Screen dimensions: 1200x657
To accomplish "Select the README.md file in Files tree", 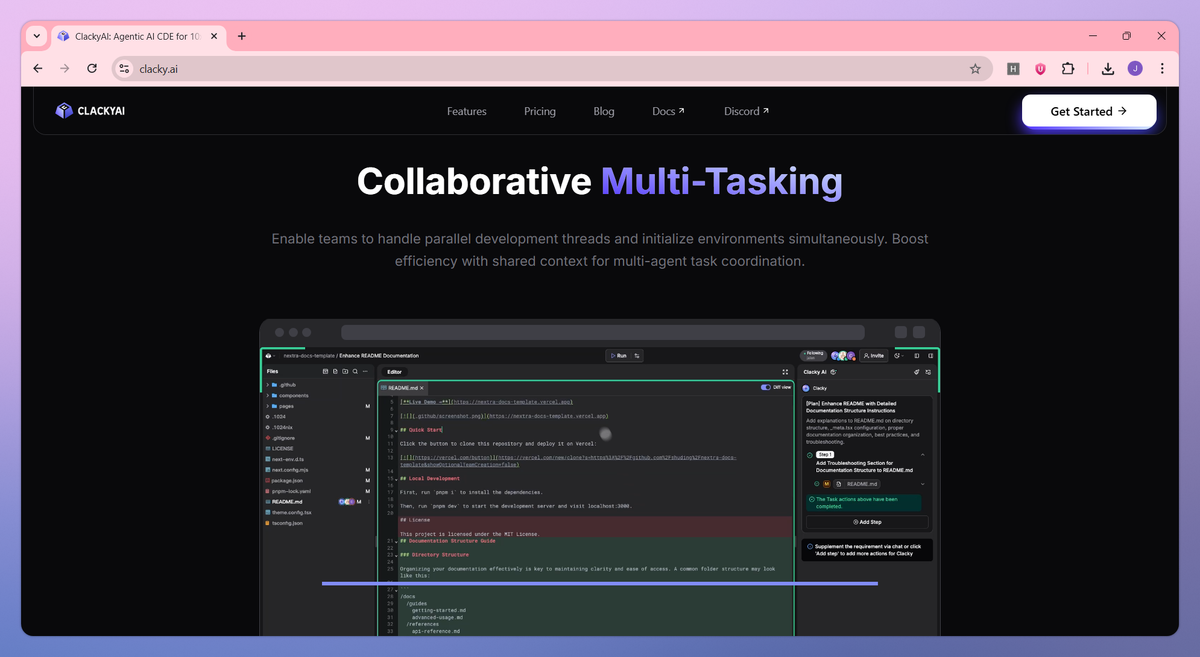I will point(288,501).
